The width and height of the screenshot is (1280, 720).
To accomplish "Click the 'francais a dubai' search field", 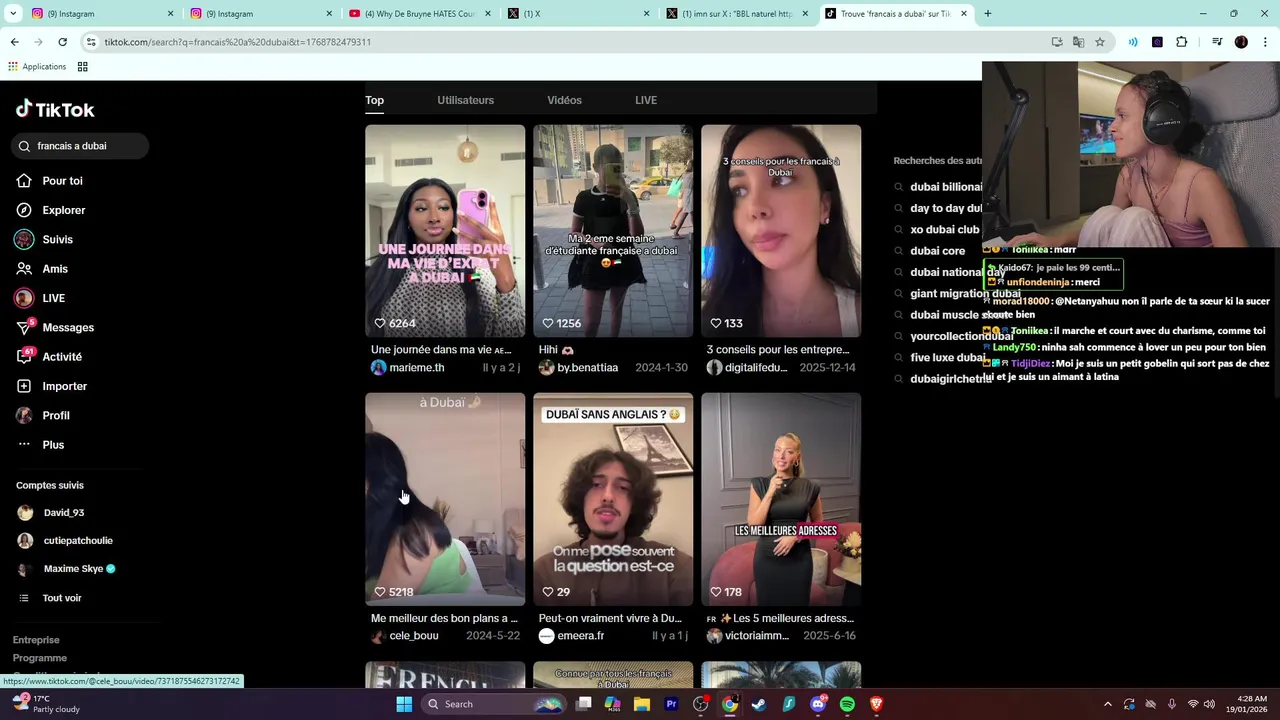I will tap(80, 146).
